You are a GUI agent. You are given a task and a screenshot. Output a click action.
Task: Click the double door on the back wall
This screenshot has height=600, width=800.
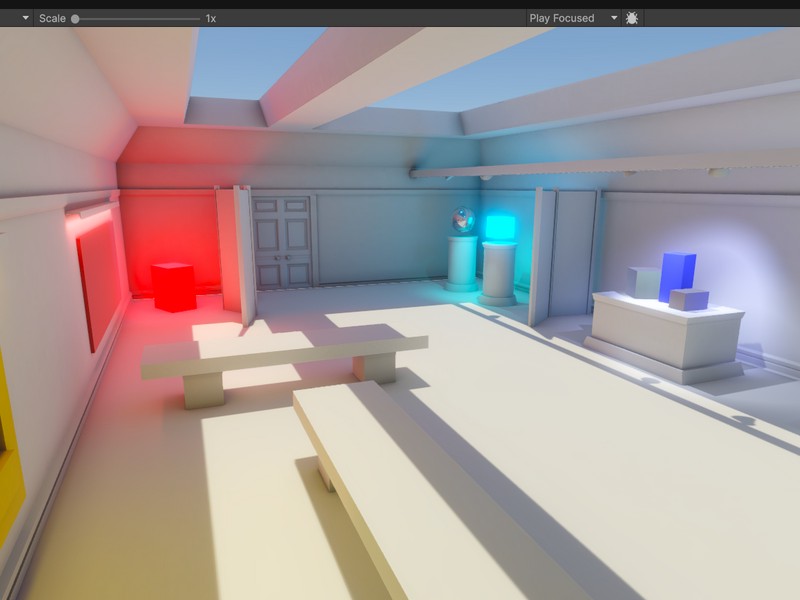[x=281, y=242]
